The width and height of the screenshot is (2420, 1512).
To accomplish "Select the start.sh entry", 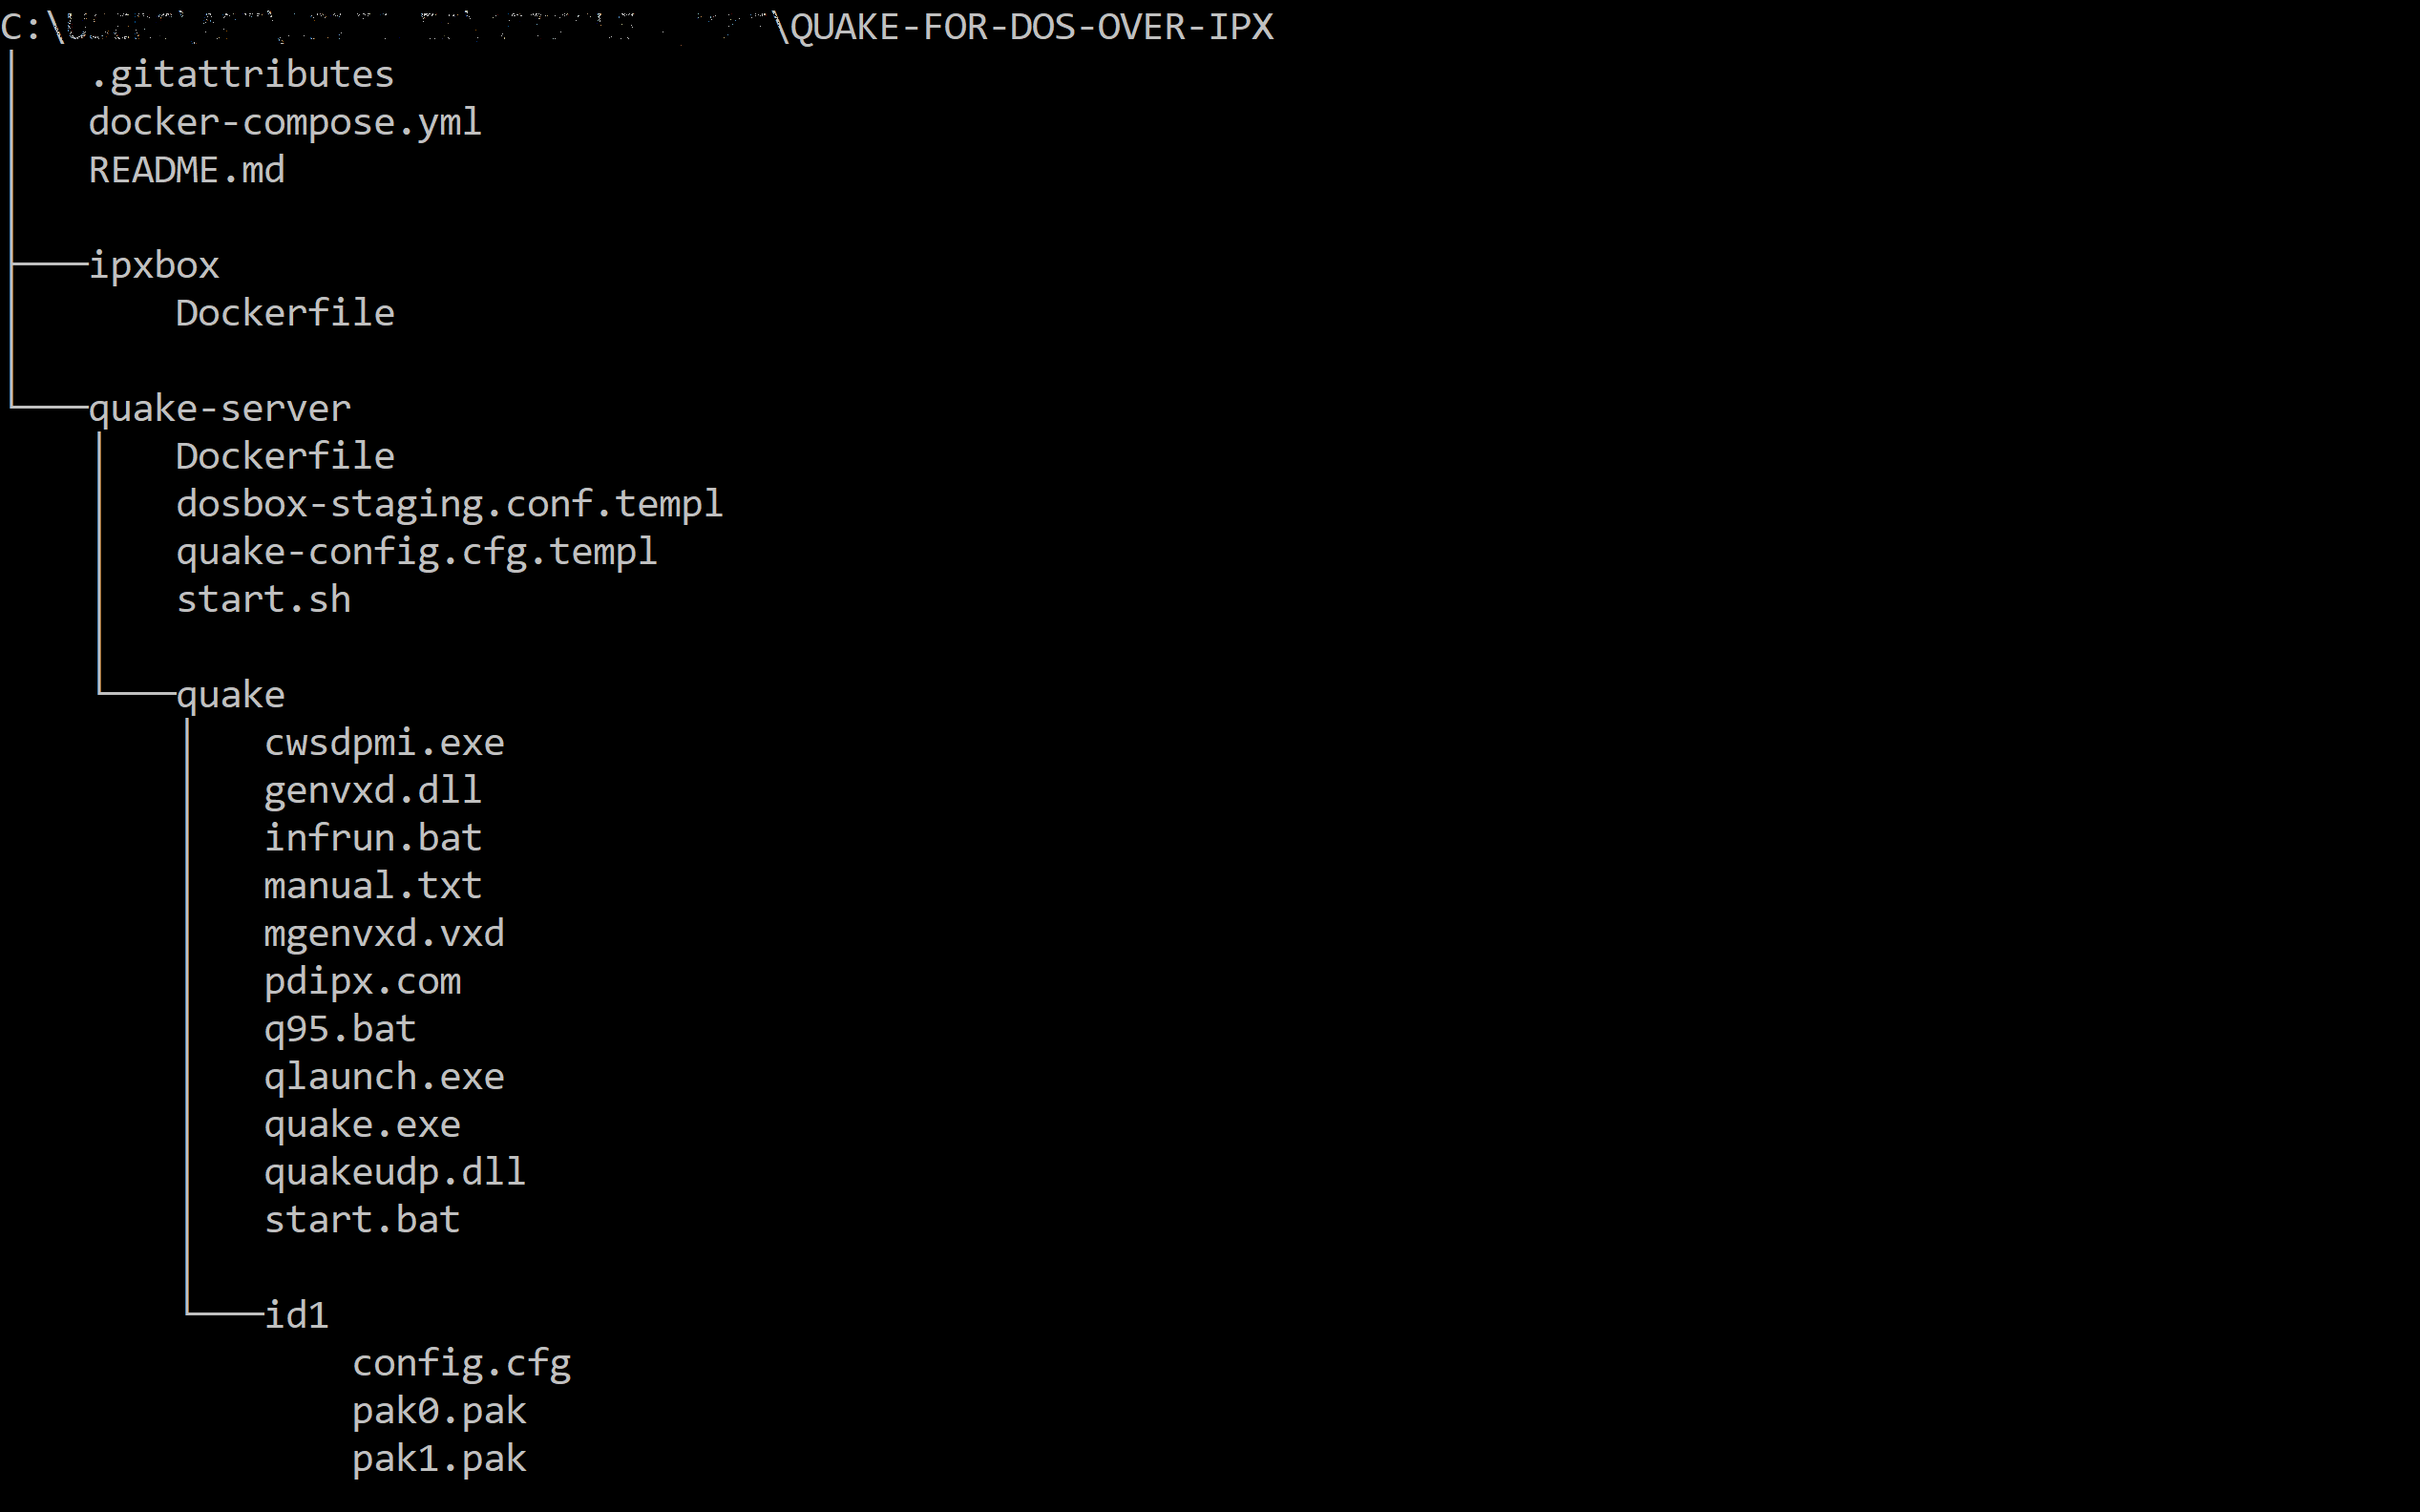I will point(264,600).
